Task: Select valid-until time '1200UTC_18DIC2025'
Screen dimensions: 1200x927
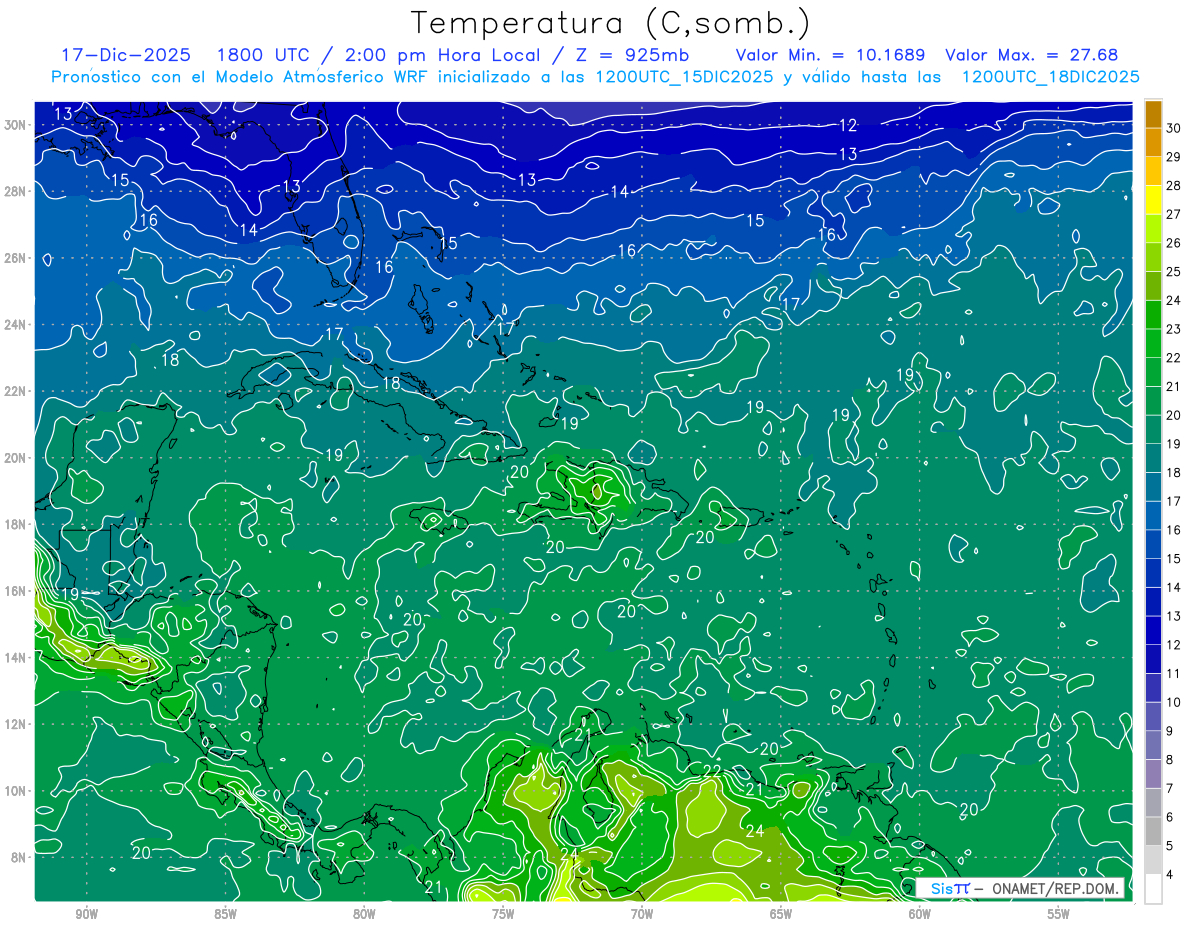Action: 1051,77
